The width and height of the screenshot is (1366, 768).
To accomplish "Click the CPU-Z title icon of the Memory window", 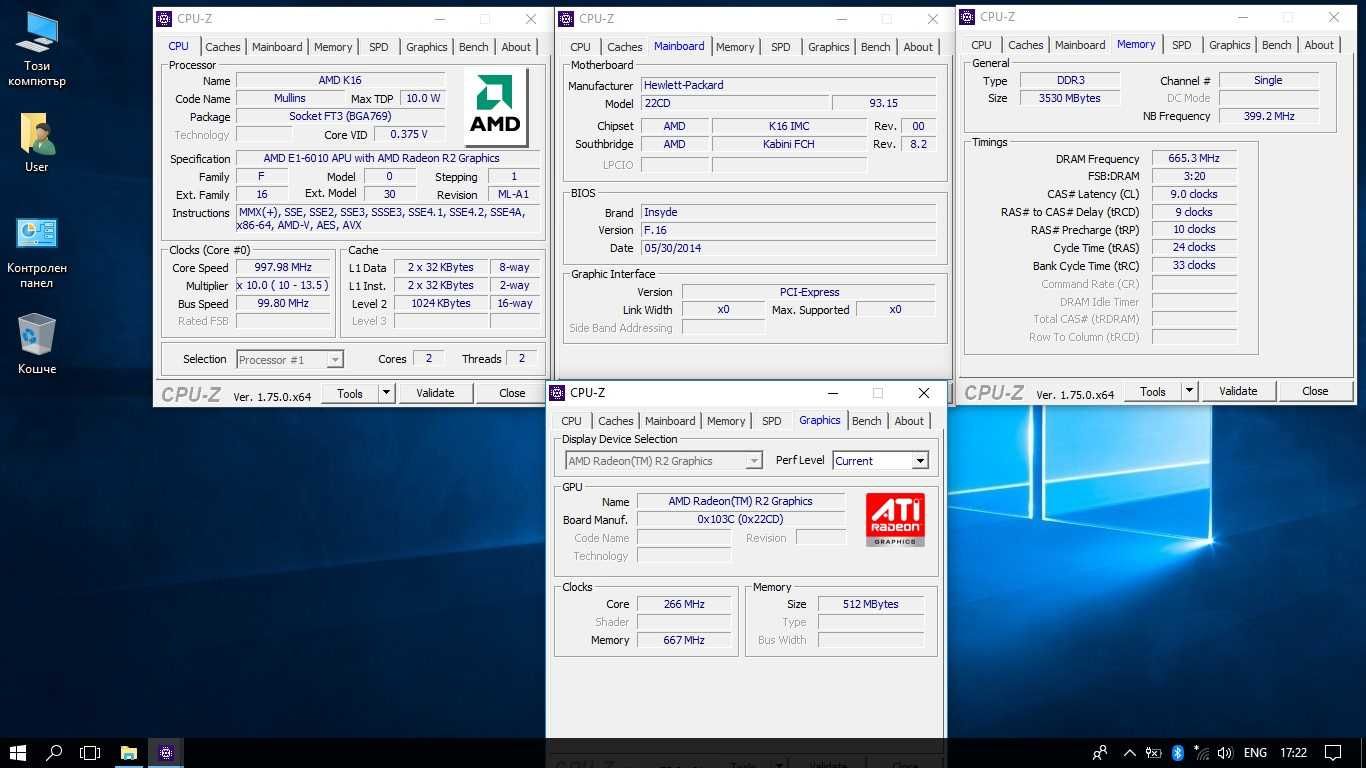I will [967, 17].
